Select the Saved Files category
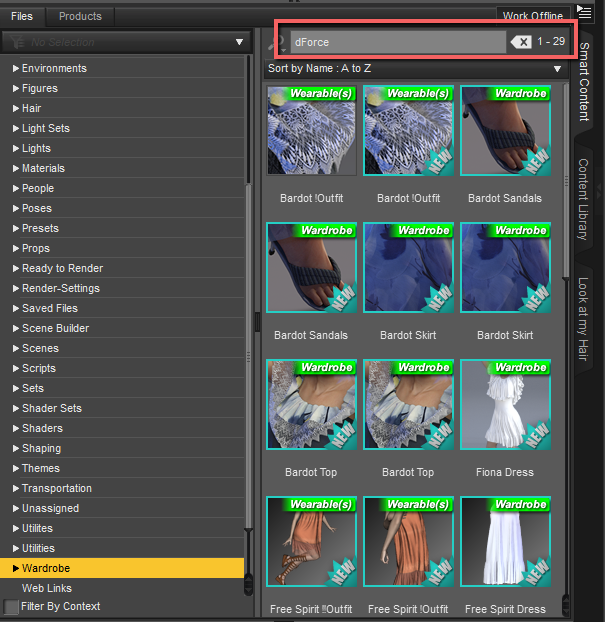Viewport: 605px width, 622px height. [x=50, y=308]
